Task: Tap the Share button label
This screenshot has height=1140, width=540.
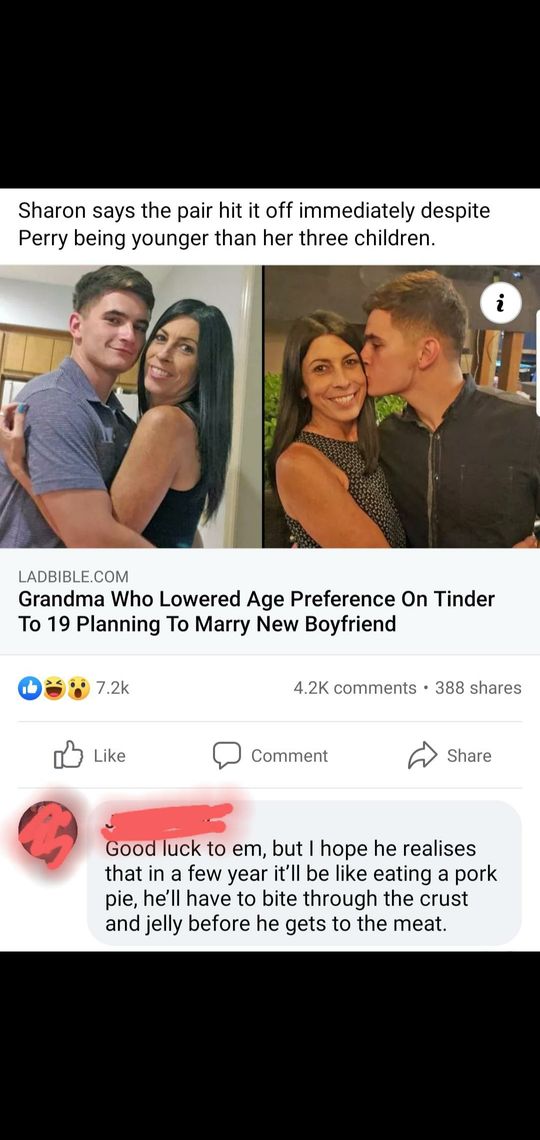Action: (x=469, y=756)
